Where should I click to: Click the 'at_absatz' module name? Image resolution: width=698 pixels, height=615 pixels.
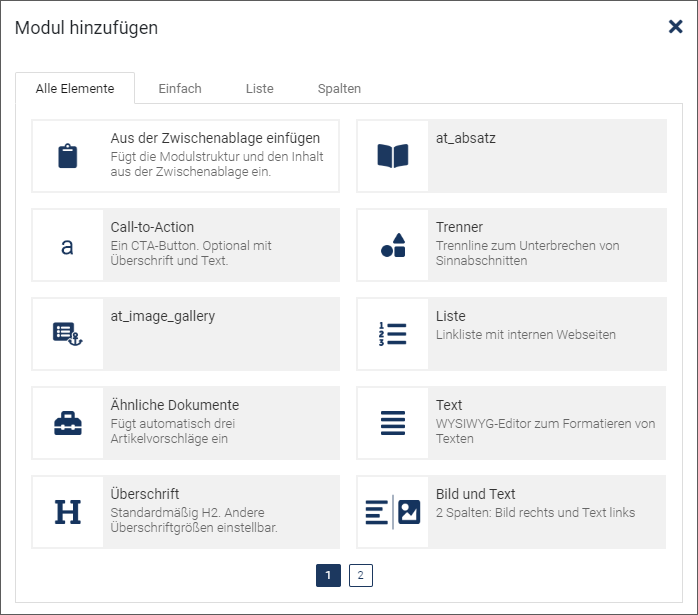pyautogui.click(x=466, y=138)
